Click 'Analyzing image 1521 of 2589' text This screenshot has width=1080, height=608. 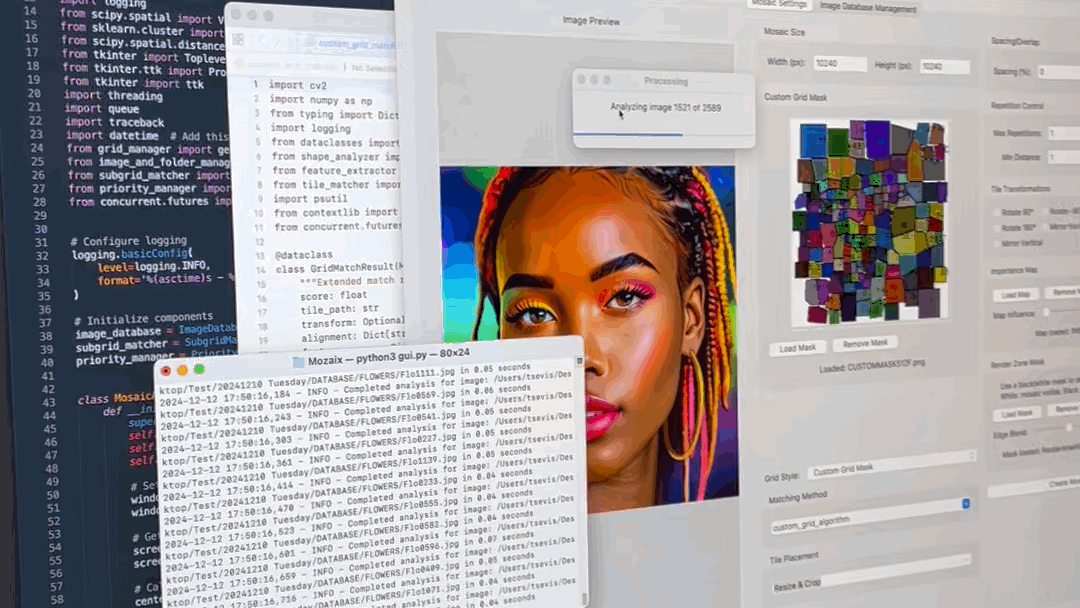point(665,107)
